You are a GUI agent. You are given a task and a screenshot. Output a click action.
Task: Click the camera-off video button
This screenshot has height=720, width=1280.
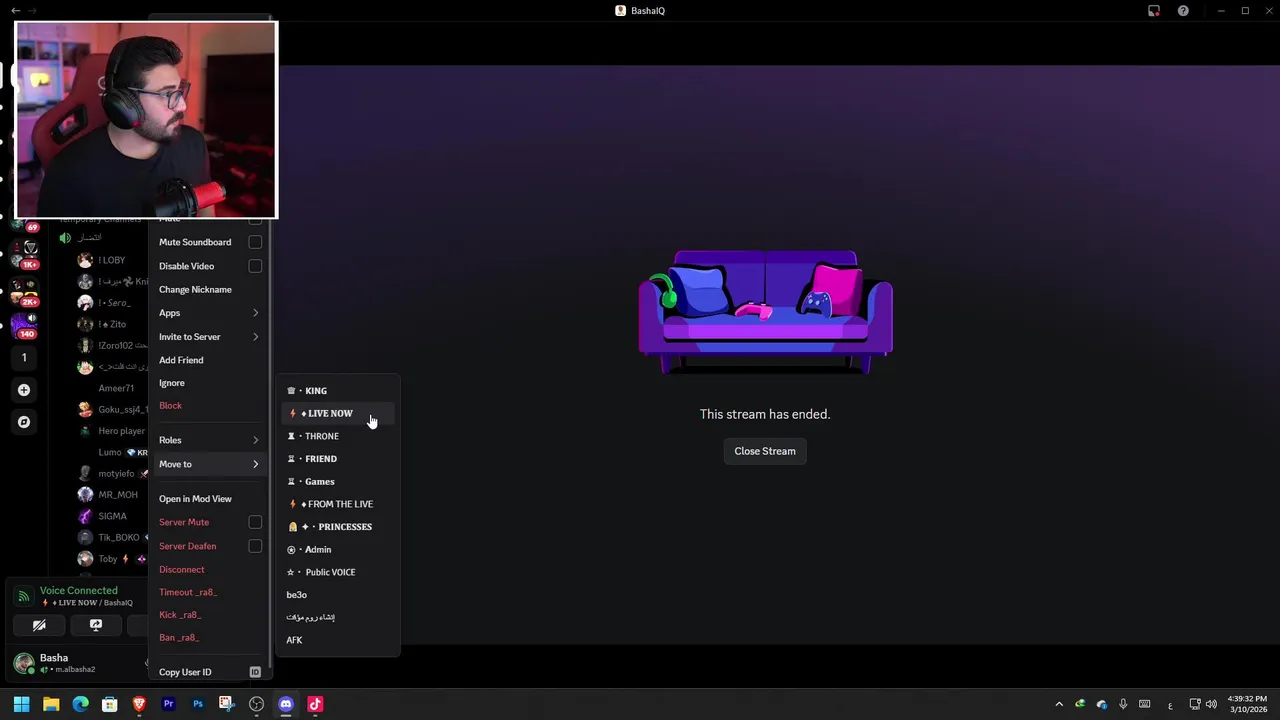click(39, 625)
